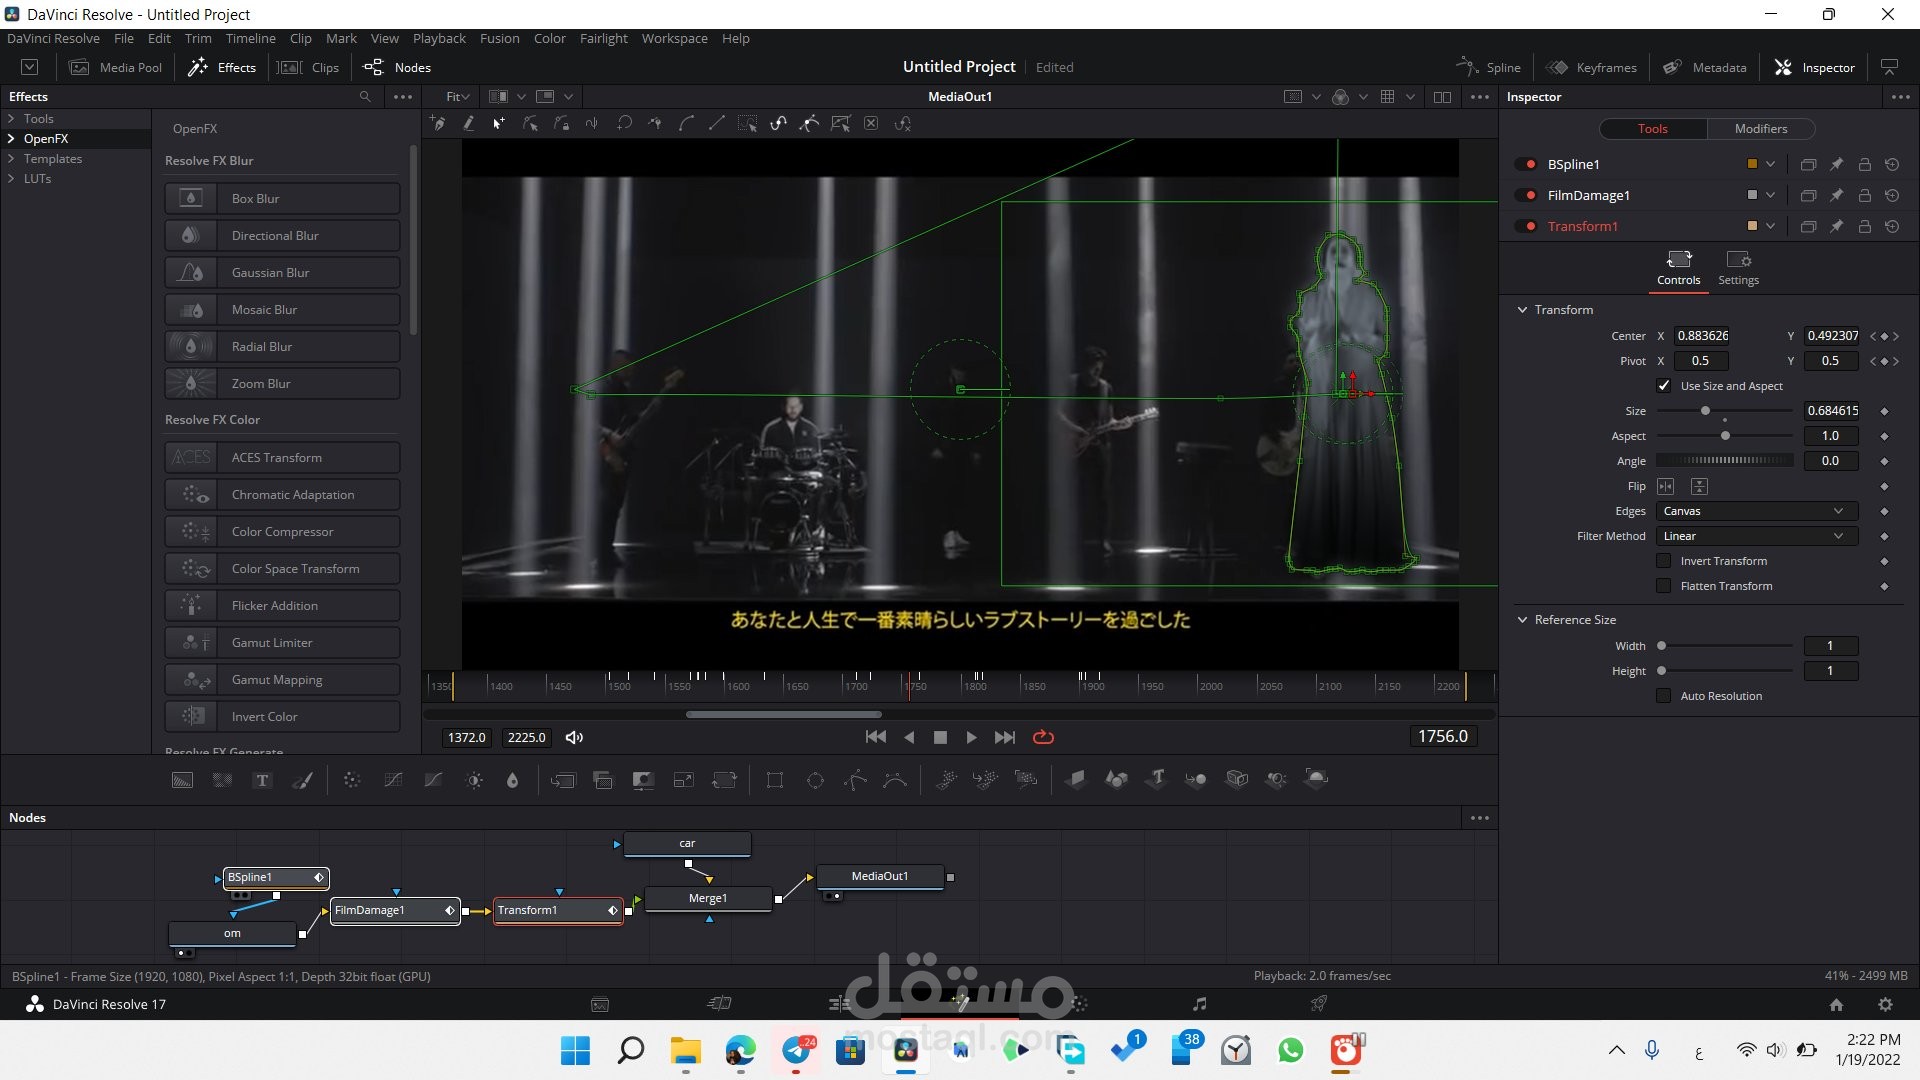Toggle viewer audio mute speaker icon
Screen dimensions: 1920x1080
[574, 737]
